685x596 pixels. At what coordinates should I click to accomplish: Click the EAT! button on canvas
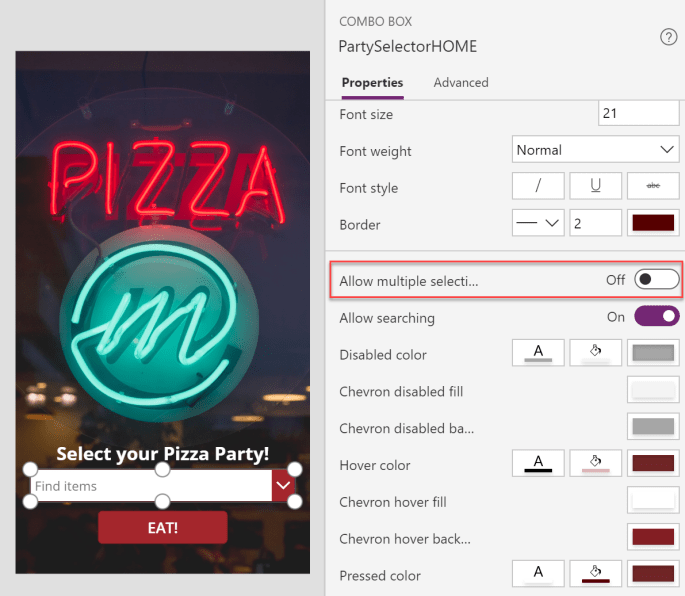(163, 527)
